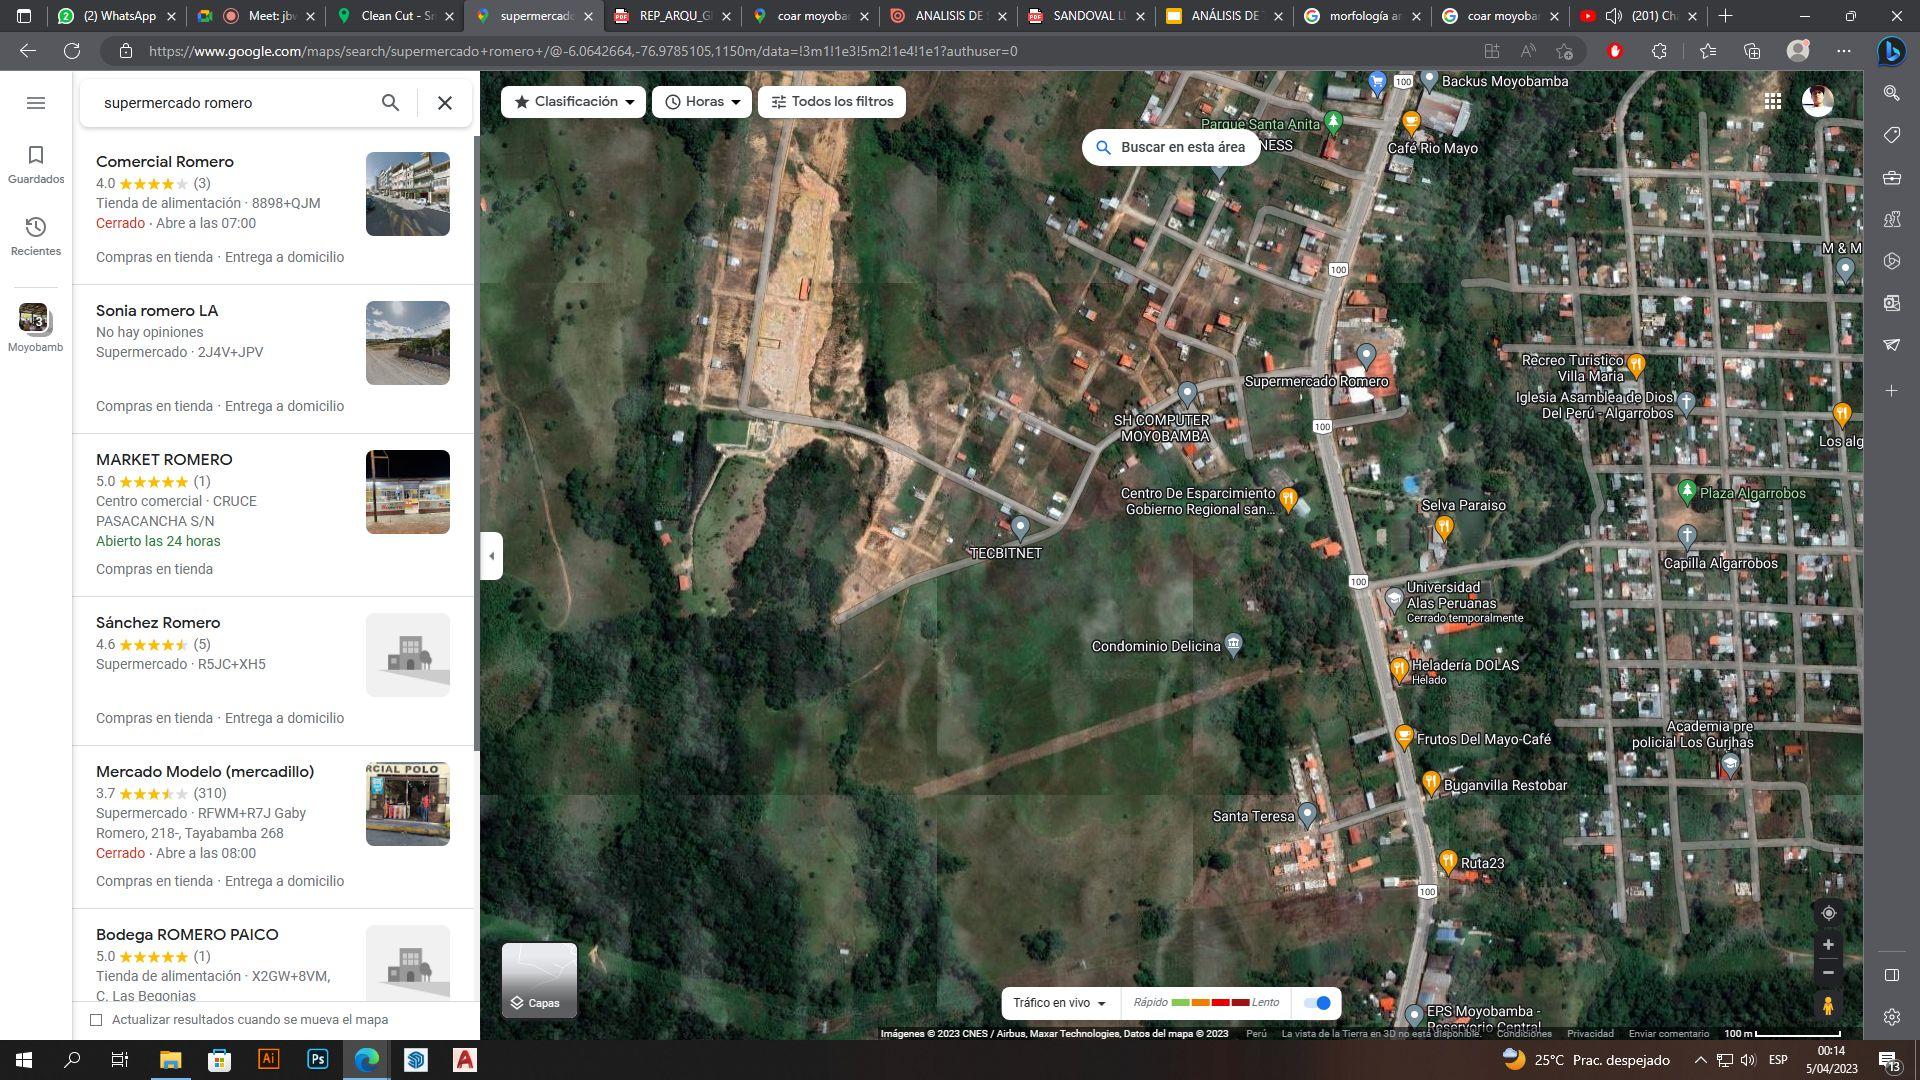The image size is (1920, 1080).
Task: Open the Google Maps hamburger menu
Action: [36, 103]
